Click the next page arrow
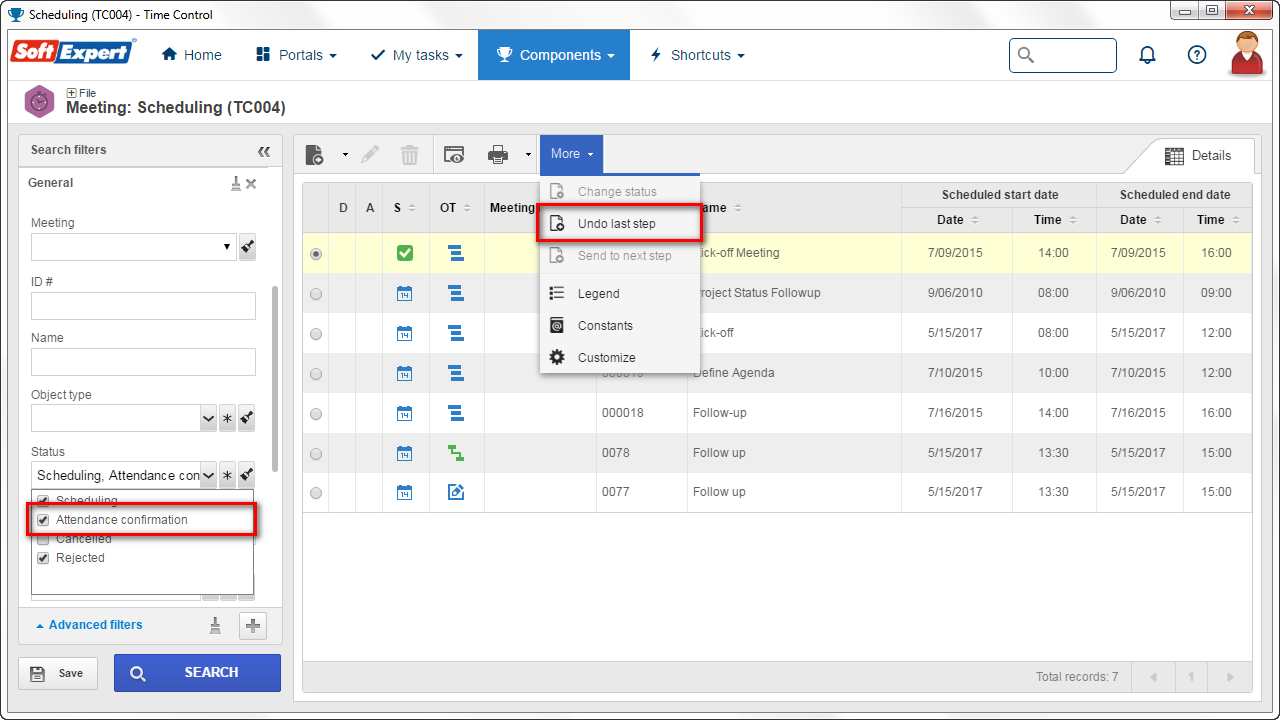 pyautogui.click(x=1230, y=677)
